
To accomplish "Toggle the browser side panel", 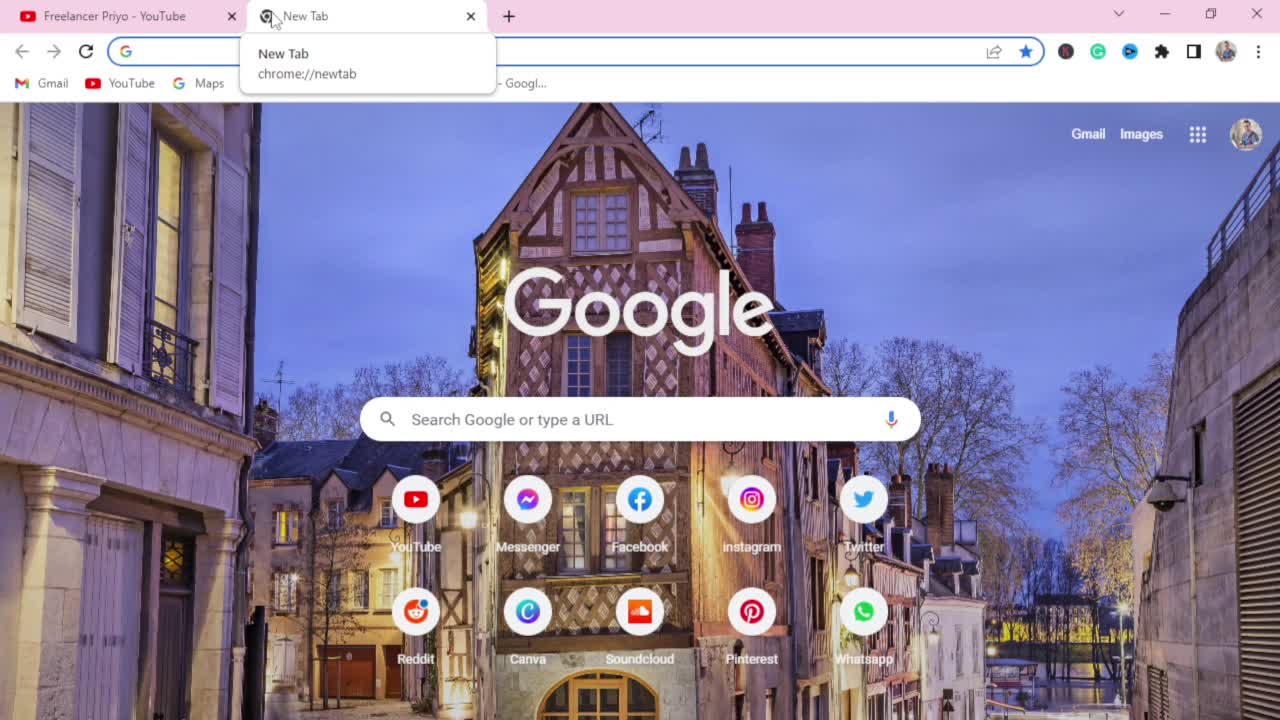I will coord(1194,52).
